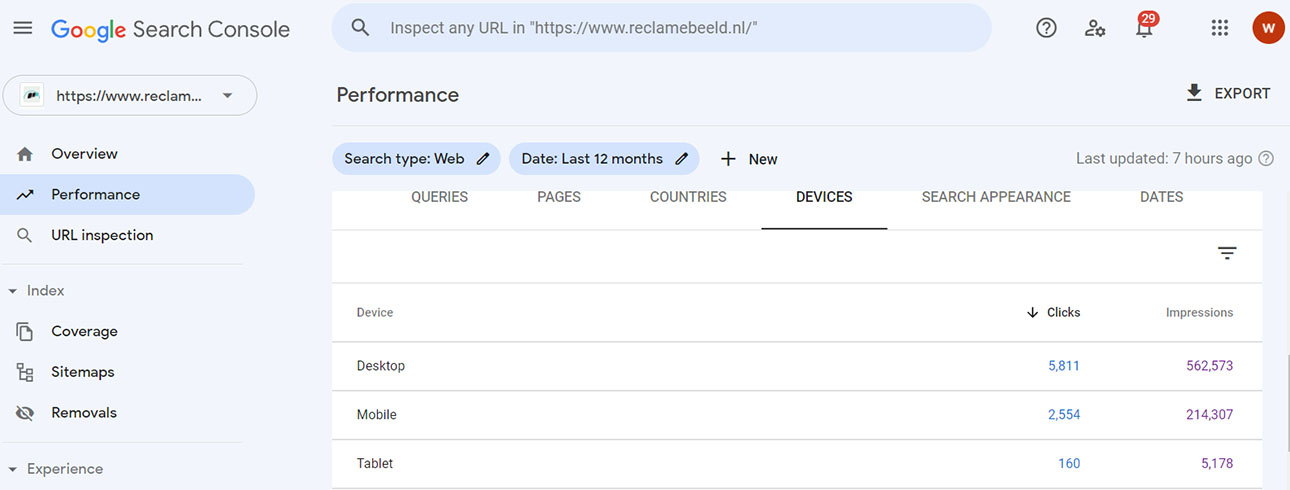Collapse the Experience section

(x=13, y=469)
